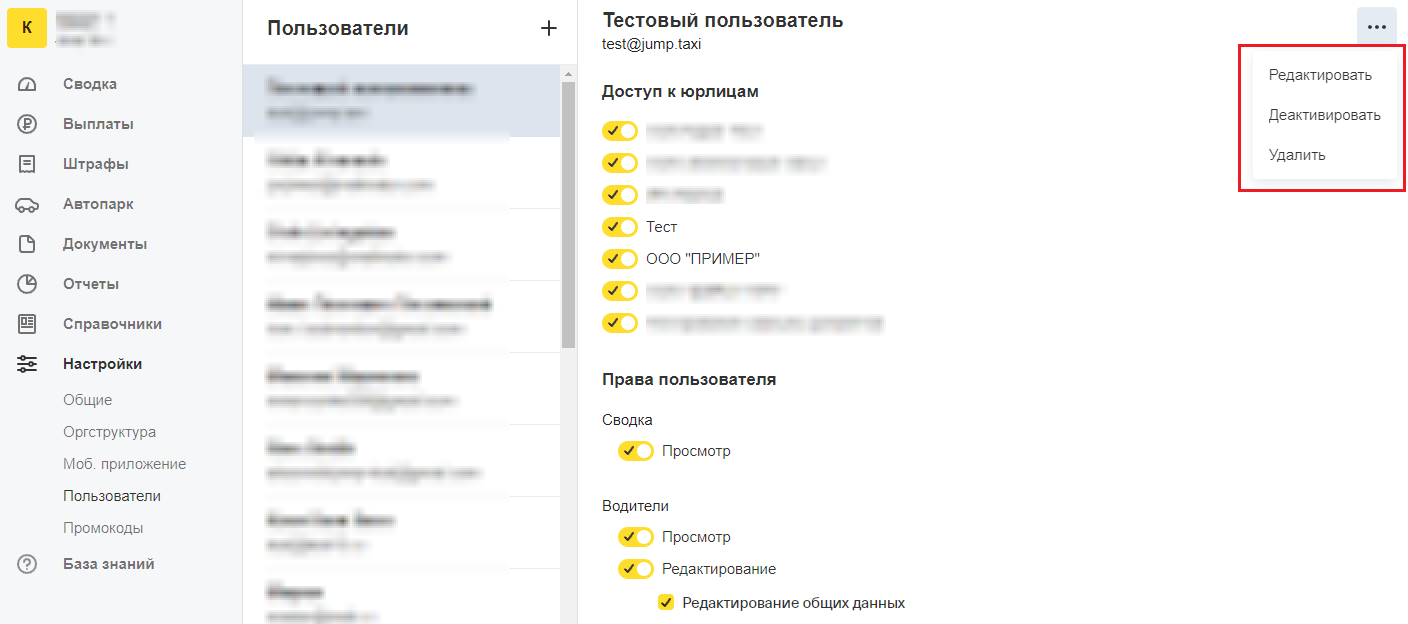
Task: Disable access to ООО "ПРИМЕР"
Action: 620,259
